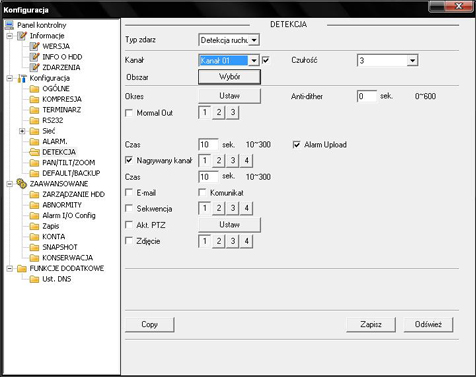Enable the E-mail checkbox

coord(129,193)
